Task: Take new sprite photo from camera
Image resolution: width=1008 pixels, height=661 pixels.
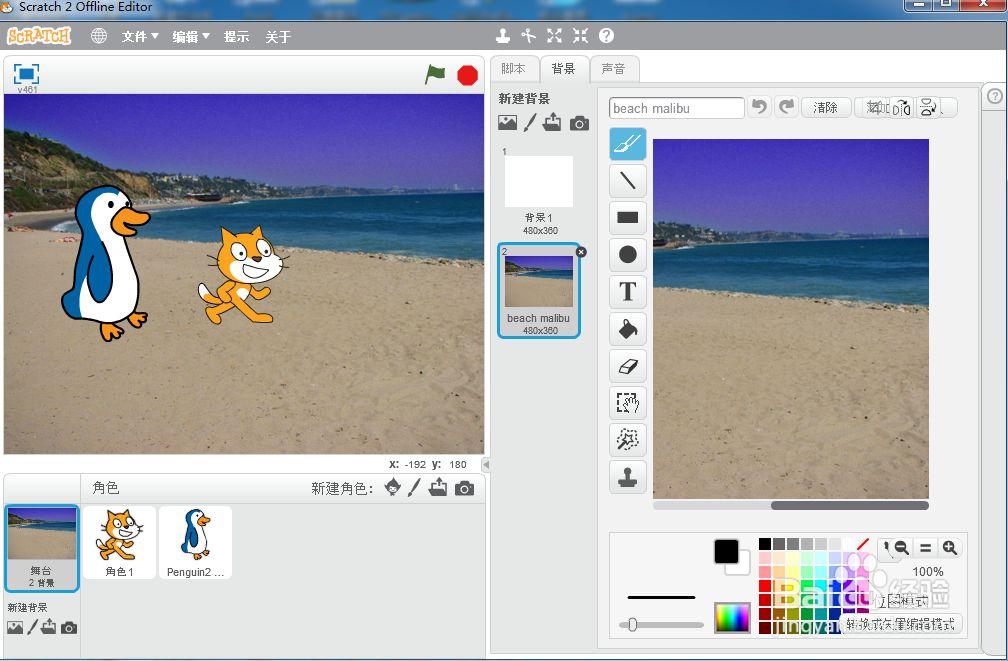Action: [x=464, y=488]
